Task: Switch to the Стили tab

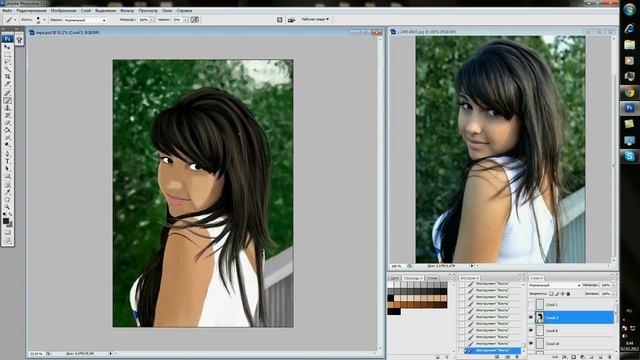Action: coord(432,278)
